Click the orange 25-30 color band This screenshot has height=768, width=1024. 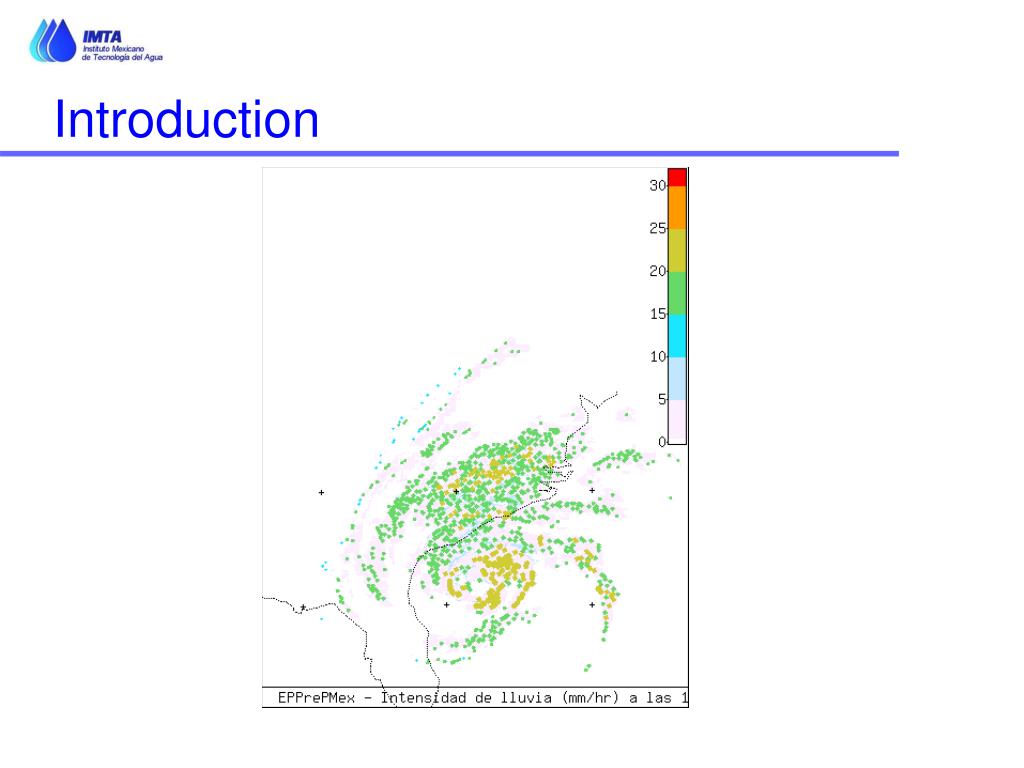click(x=677, y=208)
